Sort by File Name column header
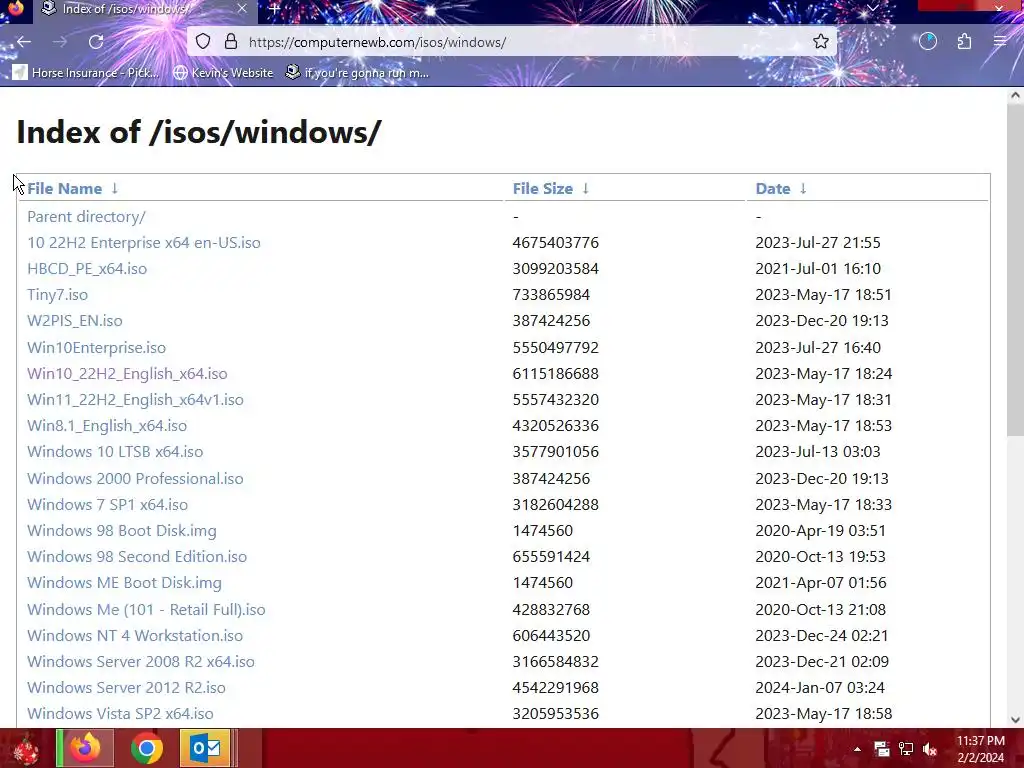The width and height of the screenshot is (1024, 768). coord(65,189)
